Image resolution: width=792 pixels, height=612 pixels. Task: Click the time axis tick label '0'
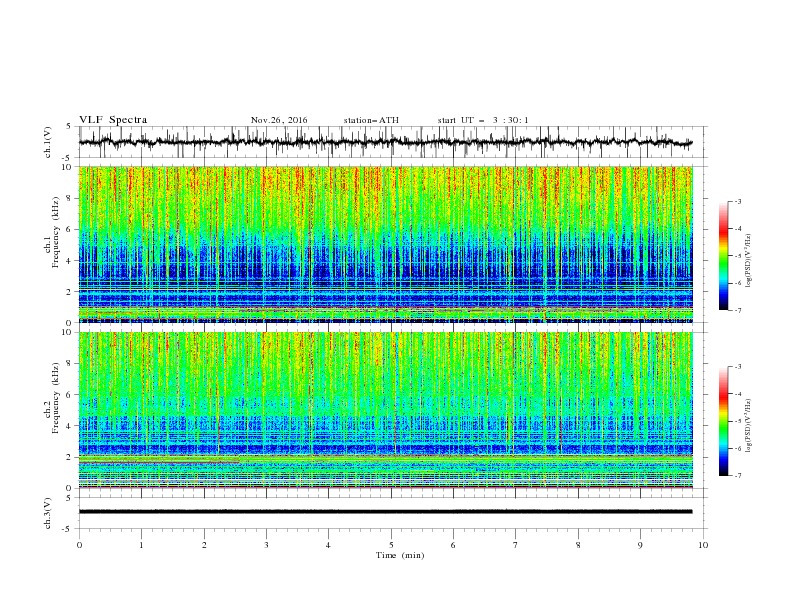[79, 545]
